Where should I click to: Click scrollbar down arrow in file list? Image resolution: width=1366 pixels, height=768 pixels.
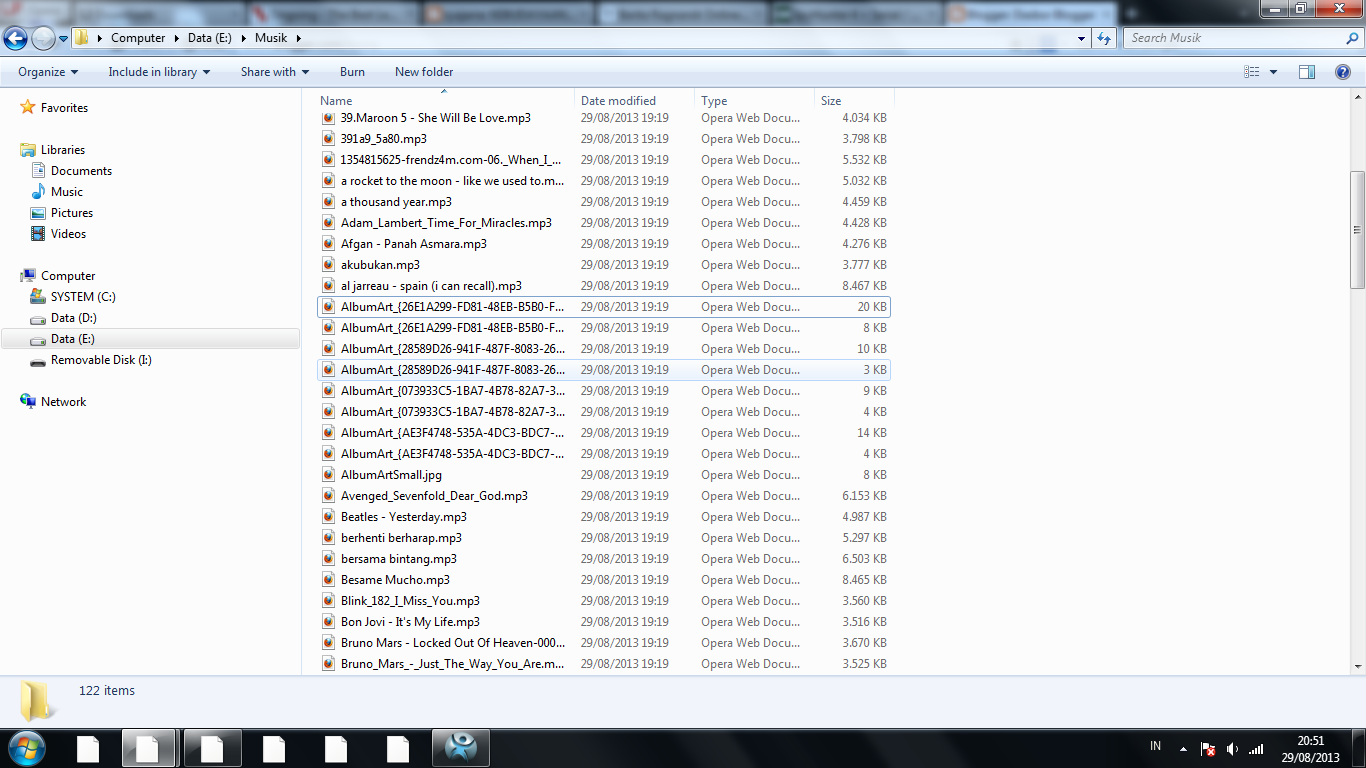tap(1357, 666)
